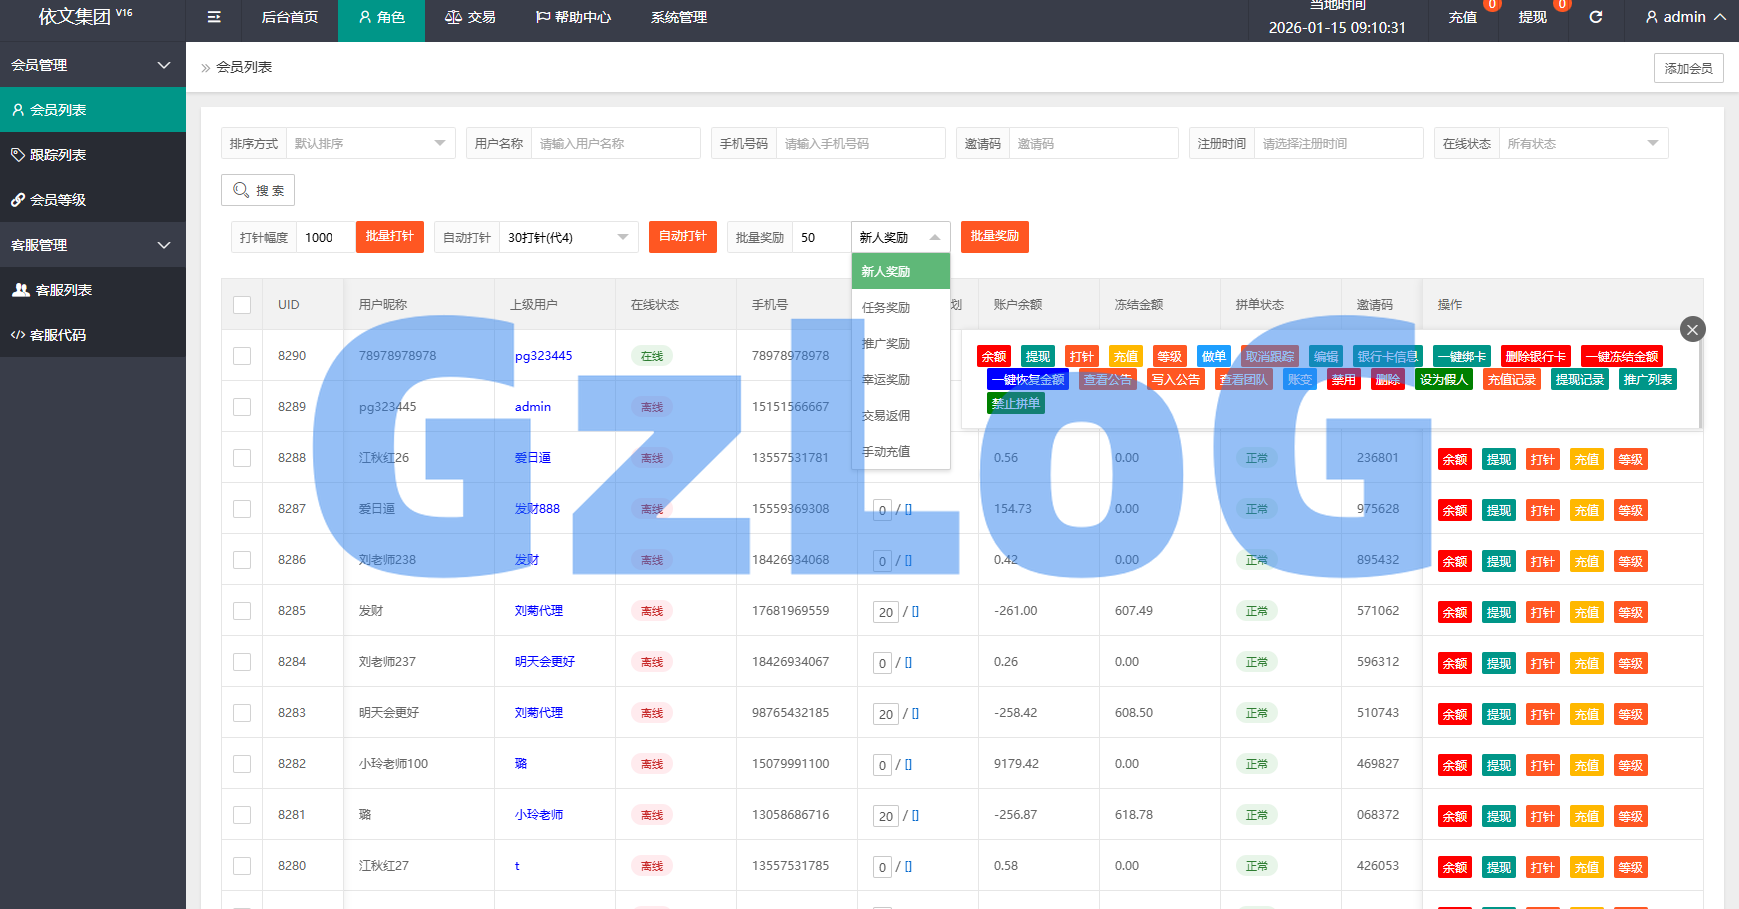This screenshot has height=909, width=1739.
Task: Open 客服列表 sidebar item
Action: tap(92, 290)
